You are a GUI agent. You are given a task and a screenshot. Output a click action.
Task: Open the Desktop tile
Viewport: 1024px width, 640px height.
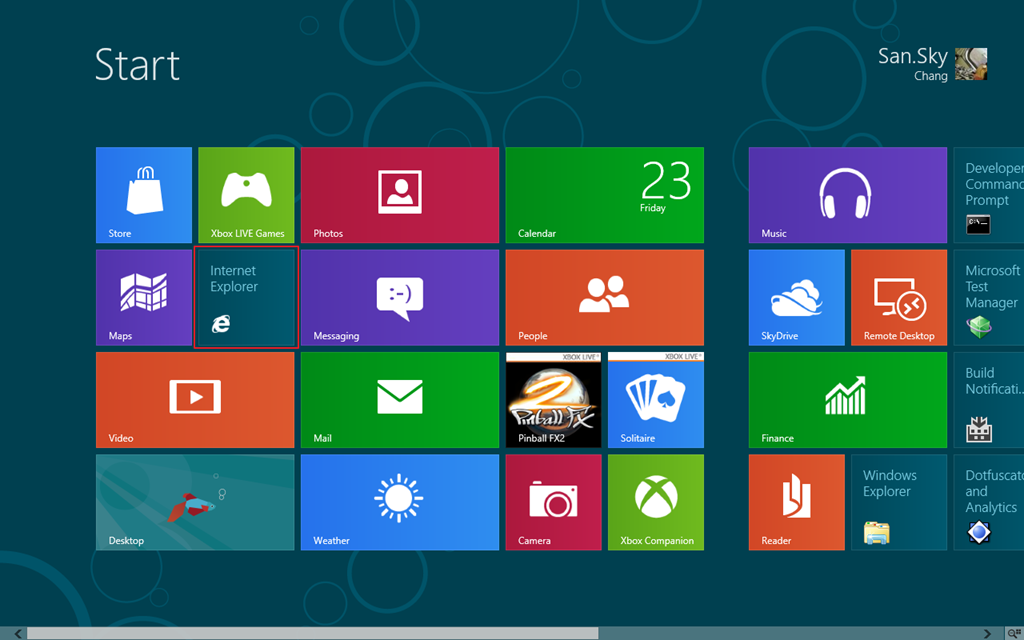[x=195, y=502]
